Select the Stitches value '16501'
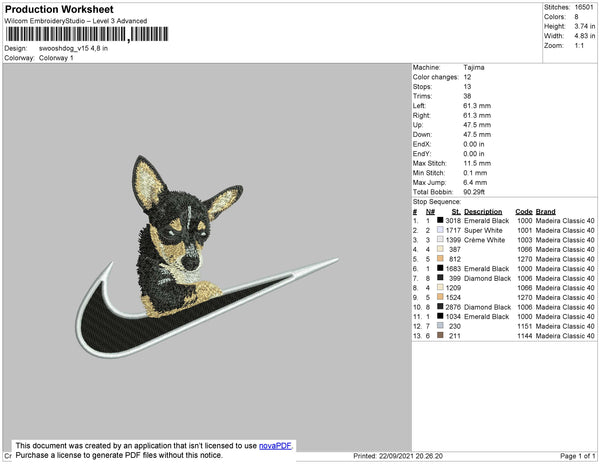Image resolution: width=600 pixels, height=464 pixels. pyautogui.click(x=584, y=7)
